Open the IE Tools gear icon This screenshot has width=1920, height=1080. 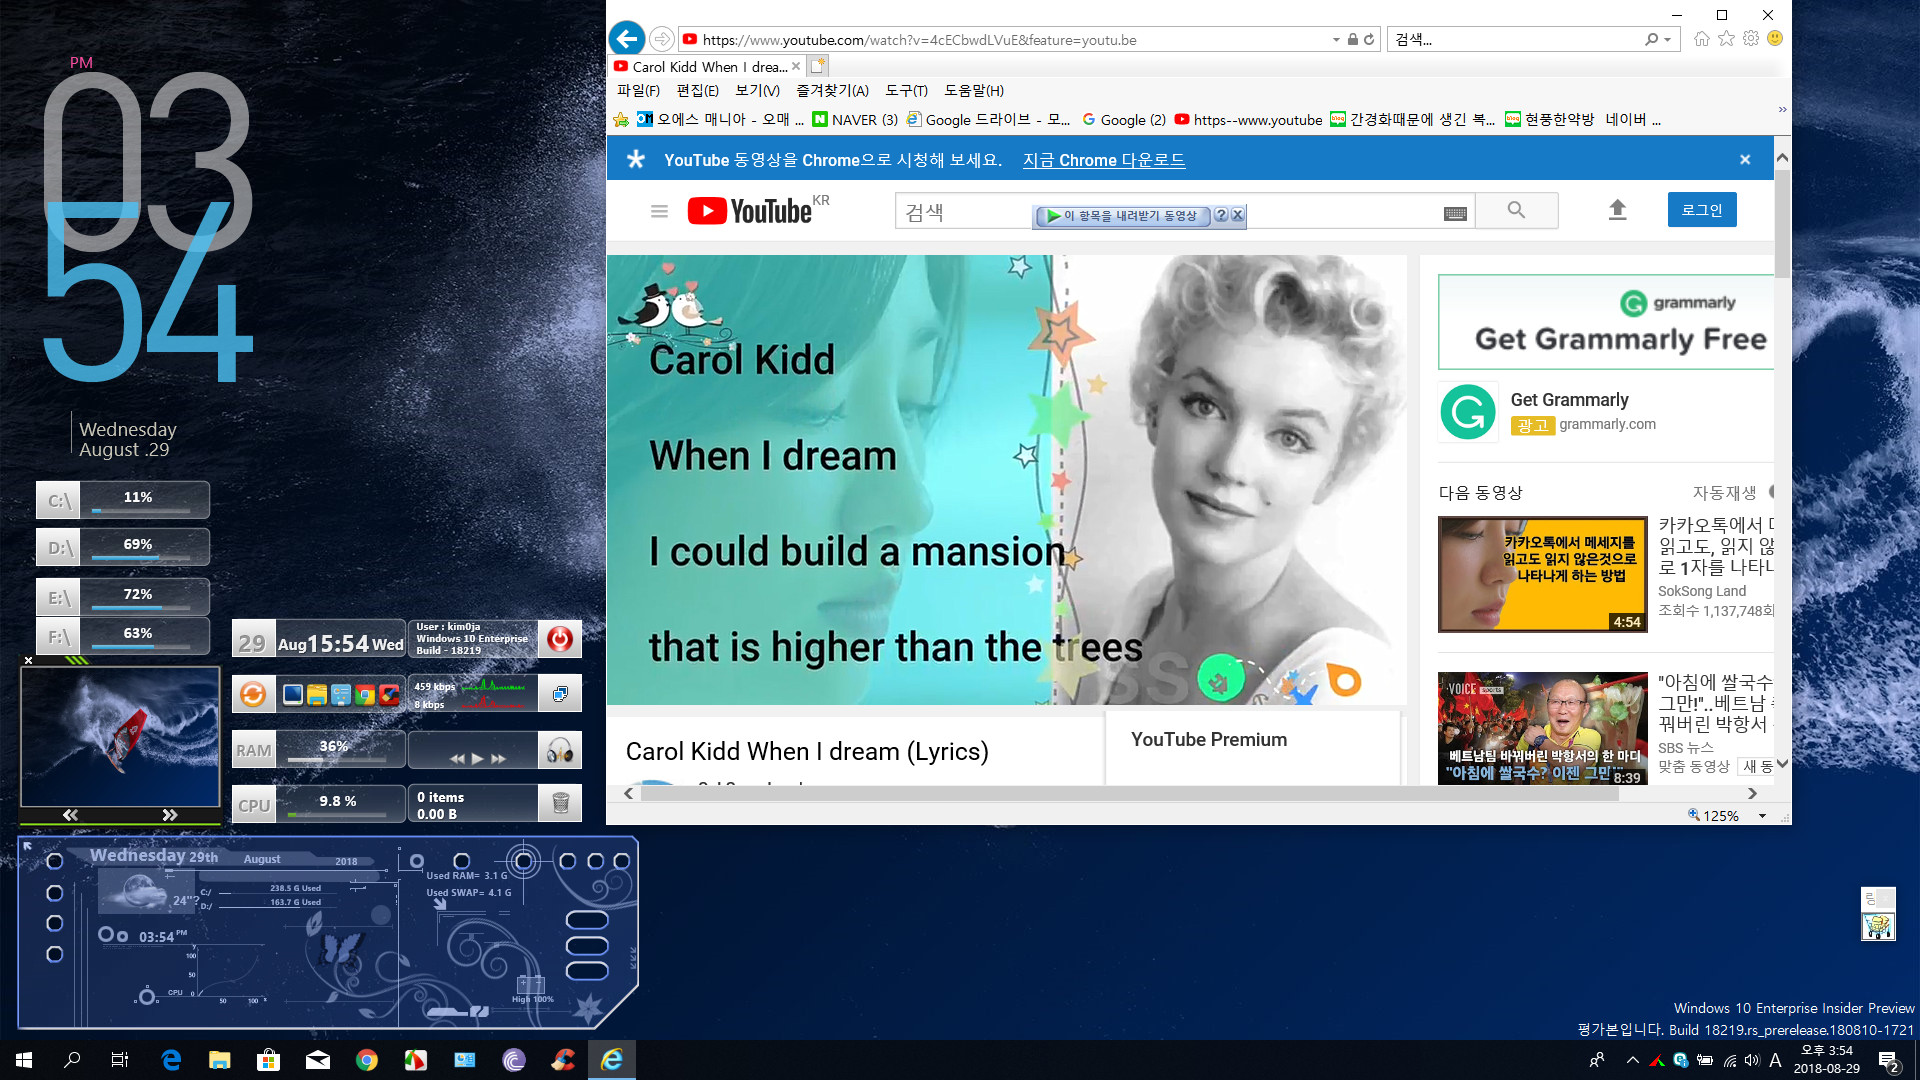(1751, 39)
